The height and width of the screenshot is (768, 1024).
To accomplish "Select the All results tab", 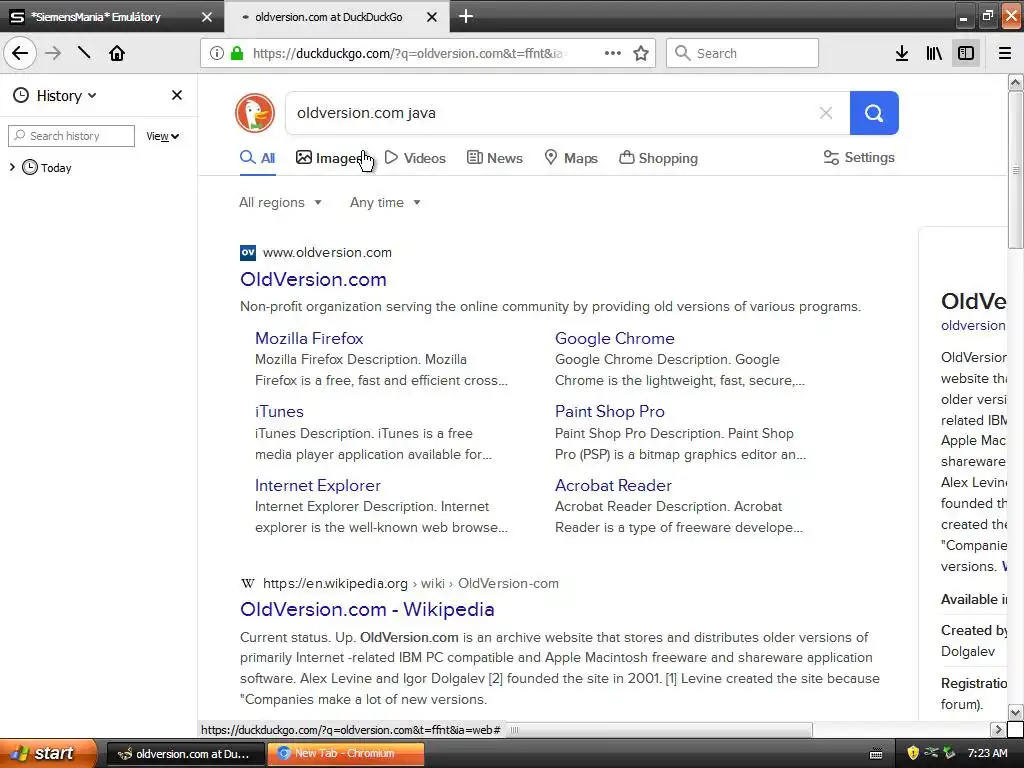I will [x=257, y=158].
